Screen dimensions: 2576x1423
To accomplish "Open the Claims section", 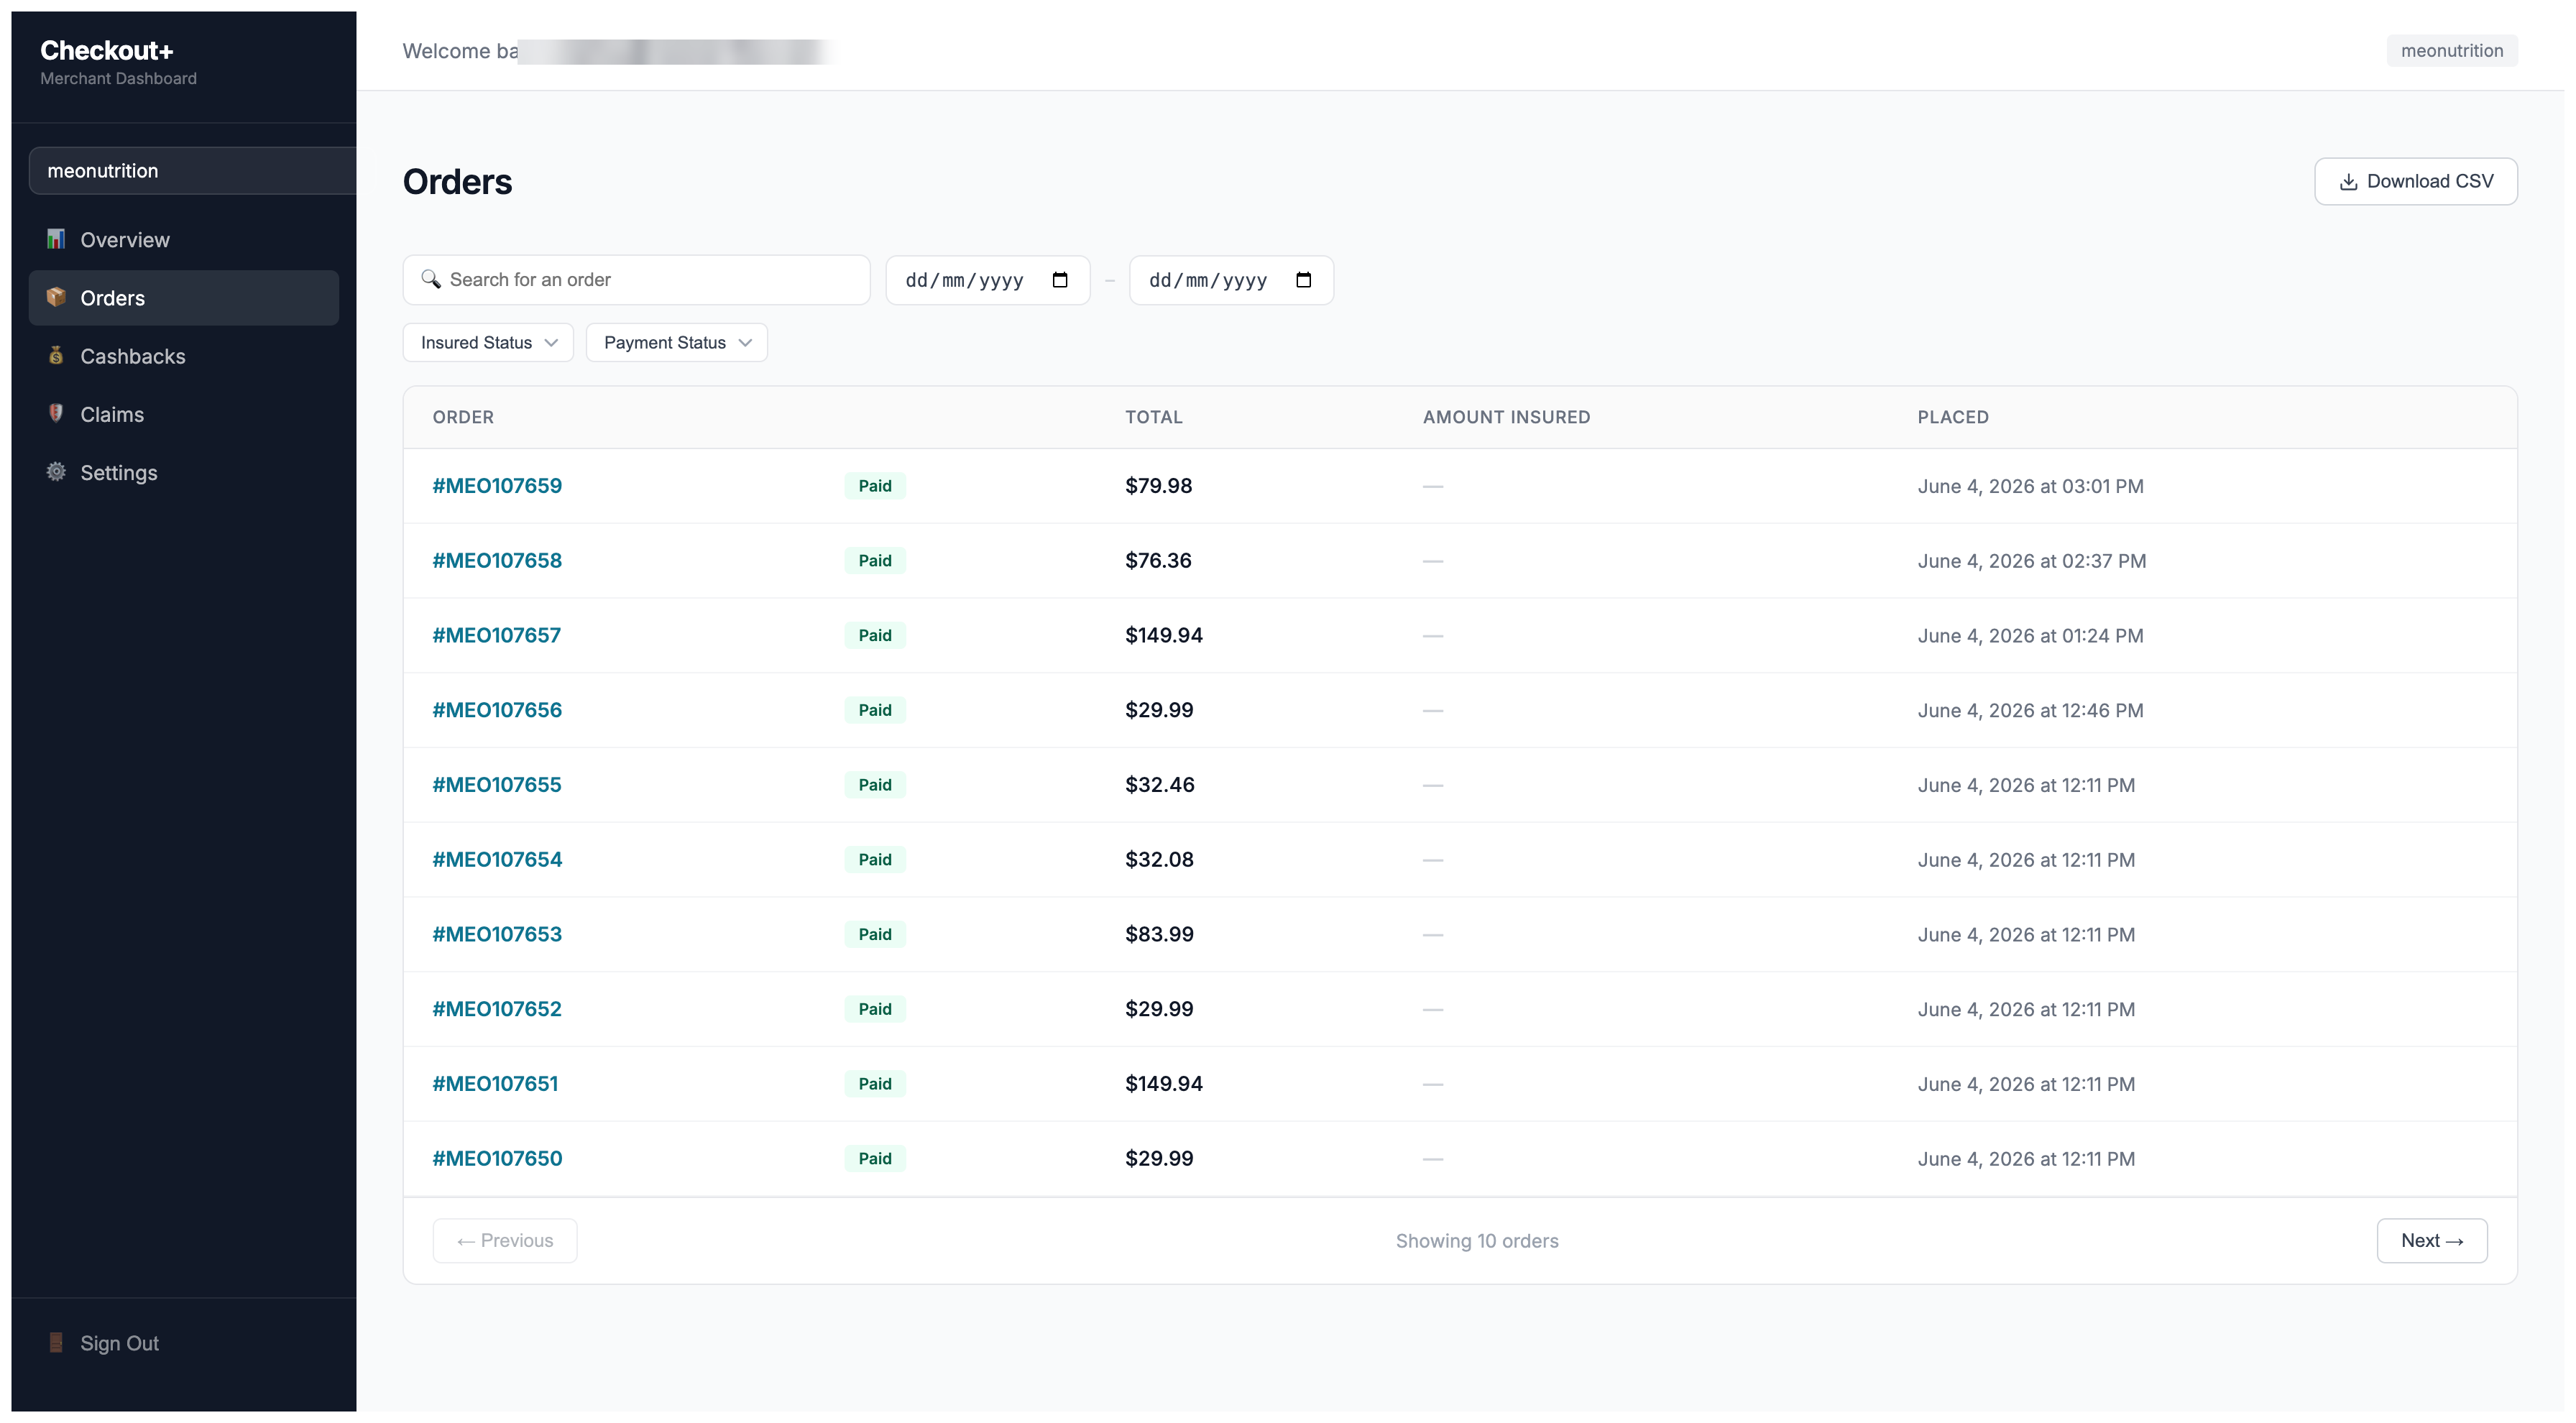I will click(x=184, y=413).
